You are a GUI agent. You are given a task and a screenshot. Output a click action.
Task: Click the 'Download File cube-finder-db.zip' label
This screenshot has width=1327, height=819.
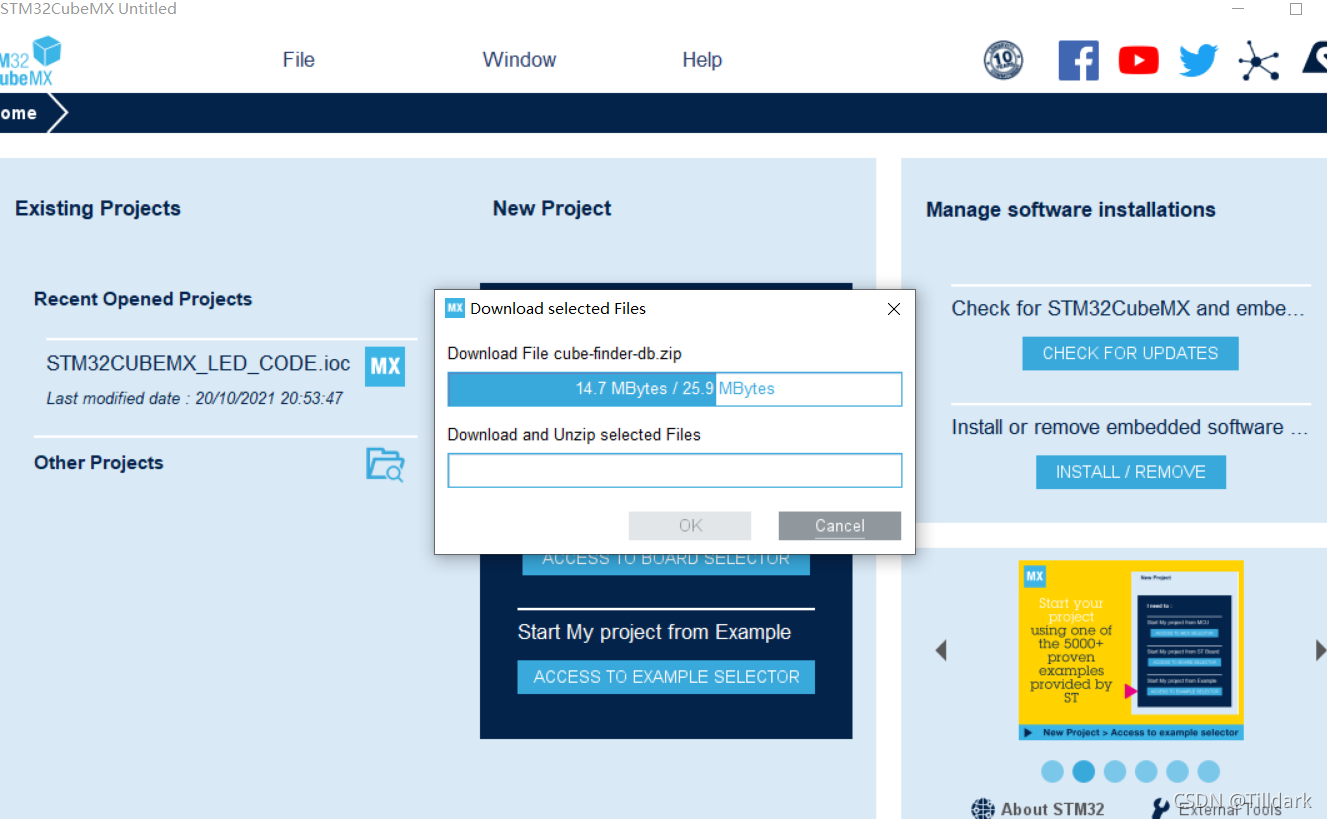[565, 353]
